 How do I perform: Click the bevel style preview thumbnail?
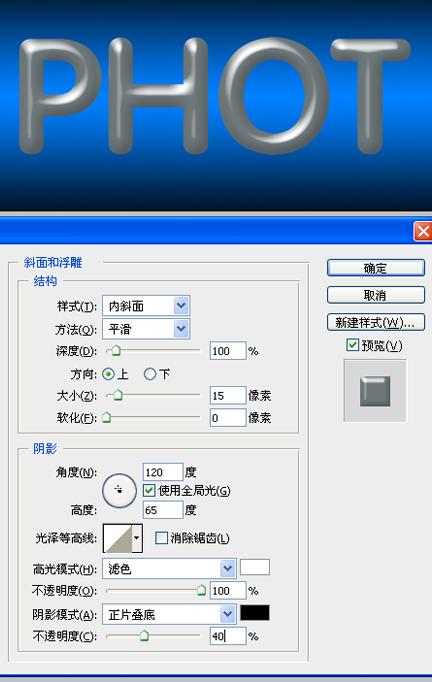coord(375,391)
